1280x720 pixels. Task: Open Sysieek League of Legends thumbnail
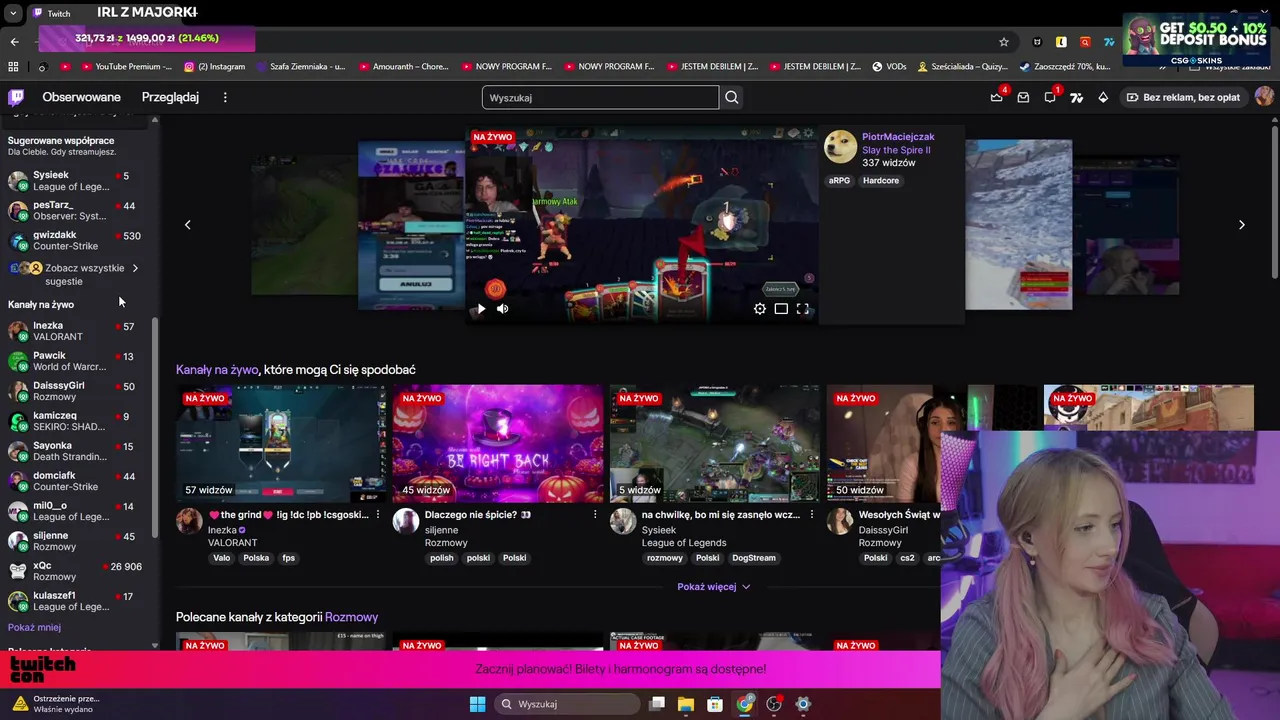pyautogui.click(x=715, y=443)
